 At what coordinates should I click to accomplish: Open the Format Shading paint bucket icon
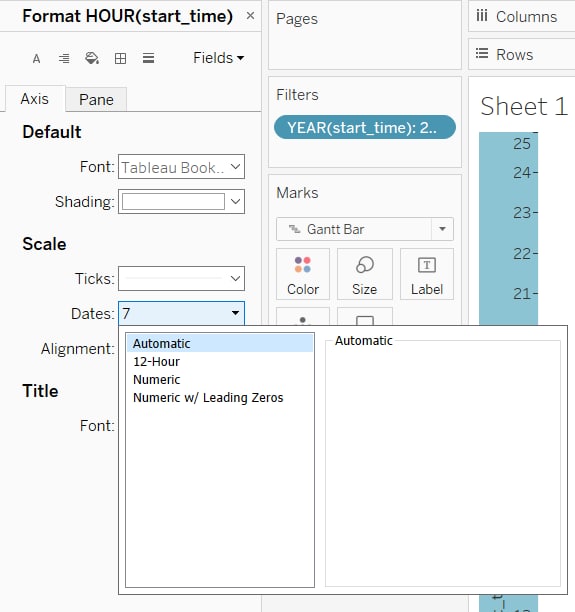(92, 59)
